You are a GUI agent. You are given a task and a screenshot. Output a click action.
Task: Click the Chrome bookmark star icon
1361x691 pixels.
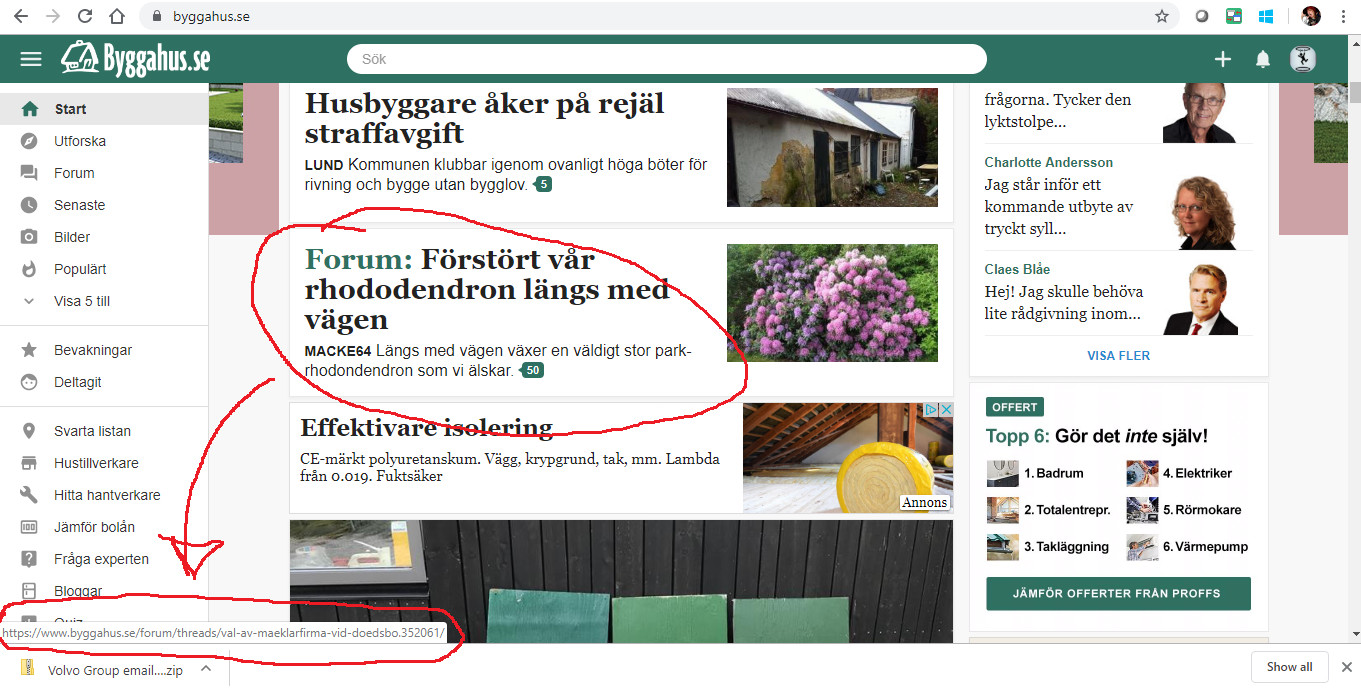[1161, 16]
